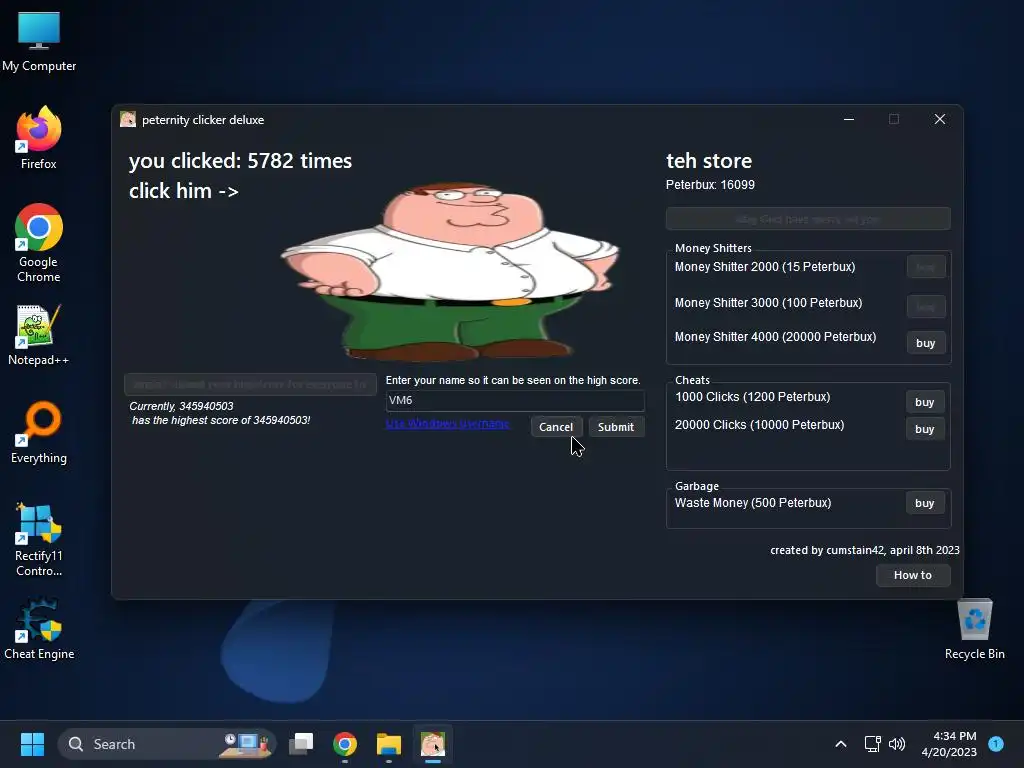Screen dimensions: 1024x768
Task: Open Chrome from the taskbar
Action: [345, 744]
